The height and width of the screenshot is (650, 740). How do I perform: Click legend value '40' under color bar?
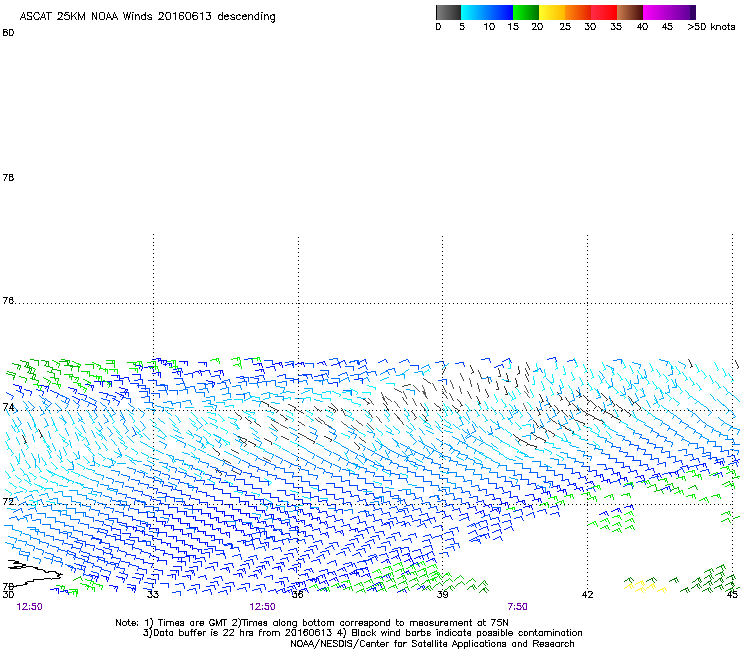pyautogui.click(x=642, y=27)
